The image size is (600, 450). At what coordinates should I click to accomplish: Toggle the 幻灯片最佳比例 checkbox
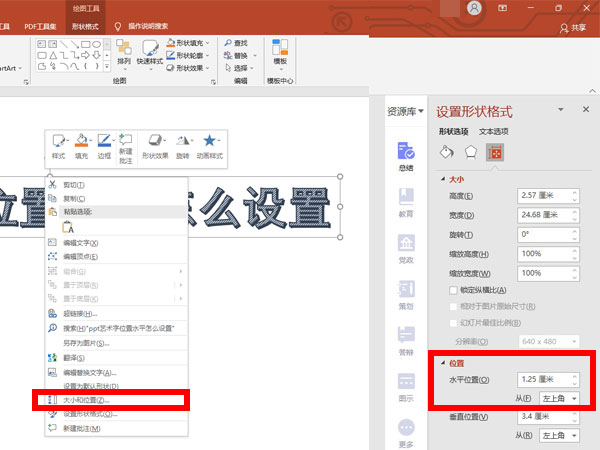pyautogui.click(x=455, y=323)
